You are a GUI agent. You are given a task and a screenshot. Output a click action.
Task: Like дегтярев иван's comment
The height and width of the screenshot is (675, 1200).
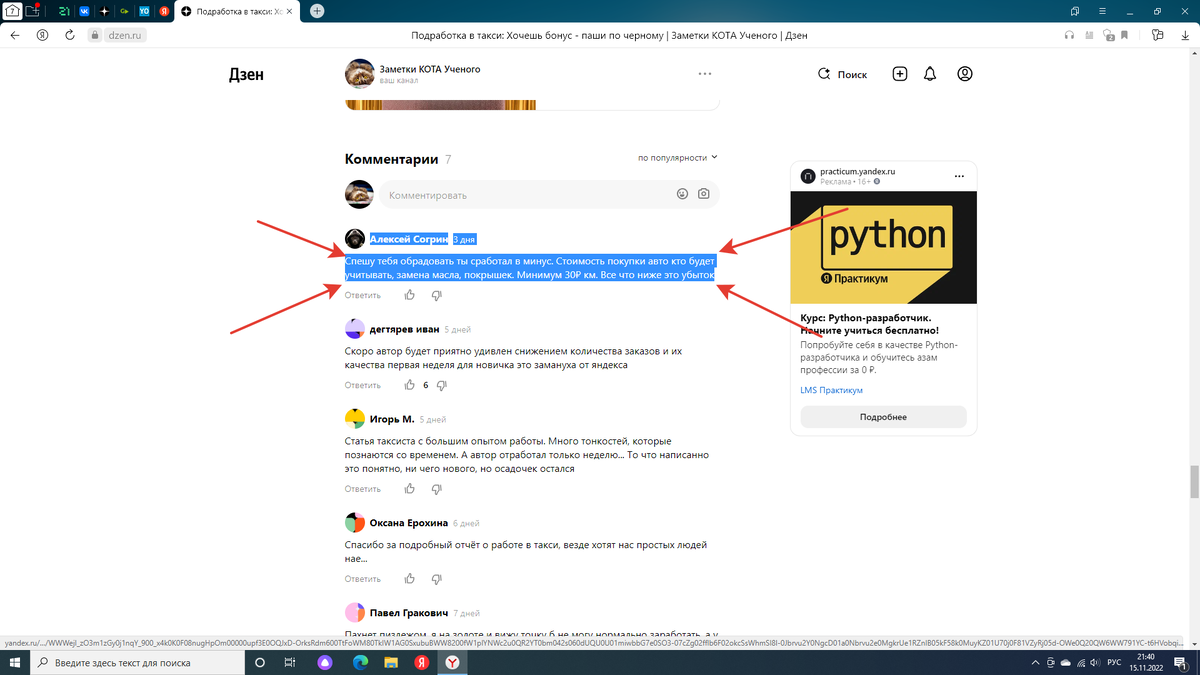pos(410,385)
